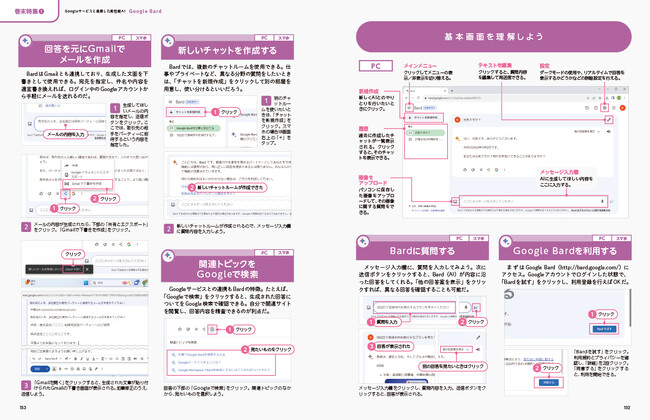Image resolution: width=650 pixels, height=420 pixels.
Task: Select the PC tab above Bard question section
Action: point(460,238)
